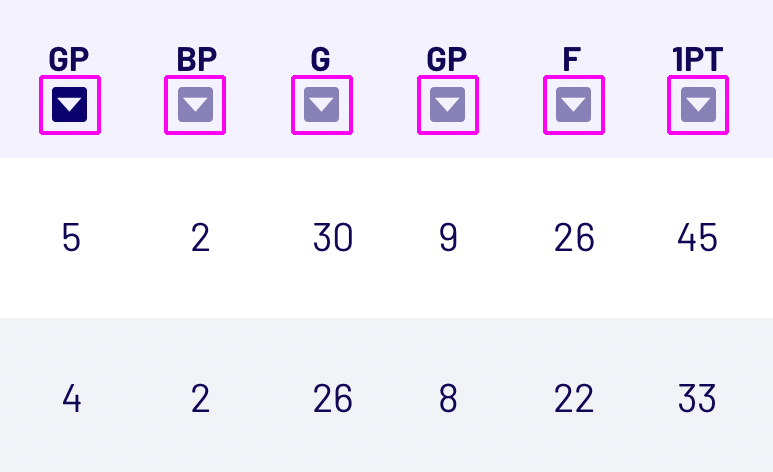This screenshot has height=472, width=773.
Task: Select the cell showing 22
Action: pyautogui.click(x=573, y=399)
